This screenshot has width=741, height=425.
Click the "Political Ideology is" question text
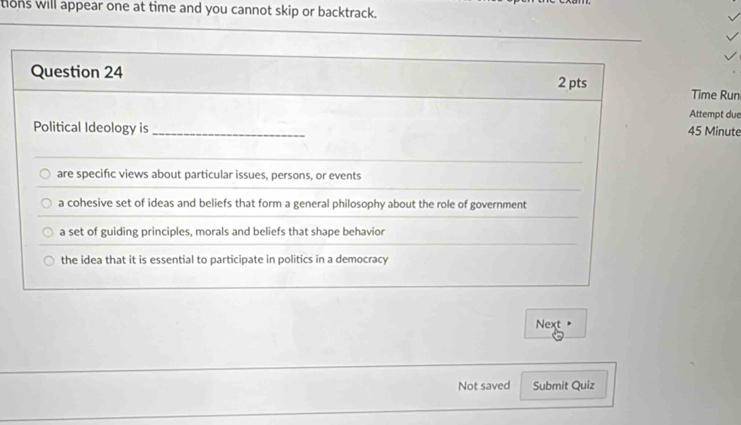(x=91, y=128)
